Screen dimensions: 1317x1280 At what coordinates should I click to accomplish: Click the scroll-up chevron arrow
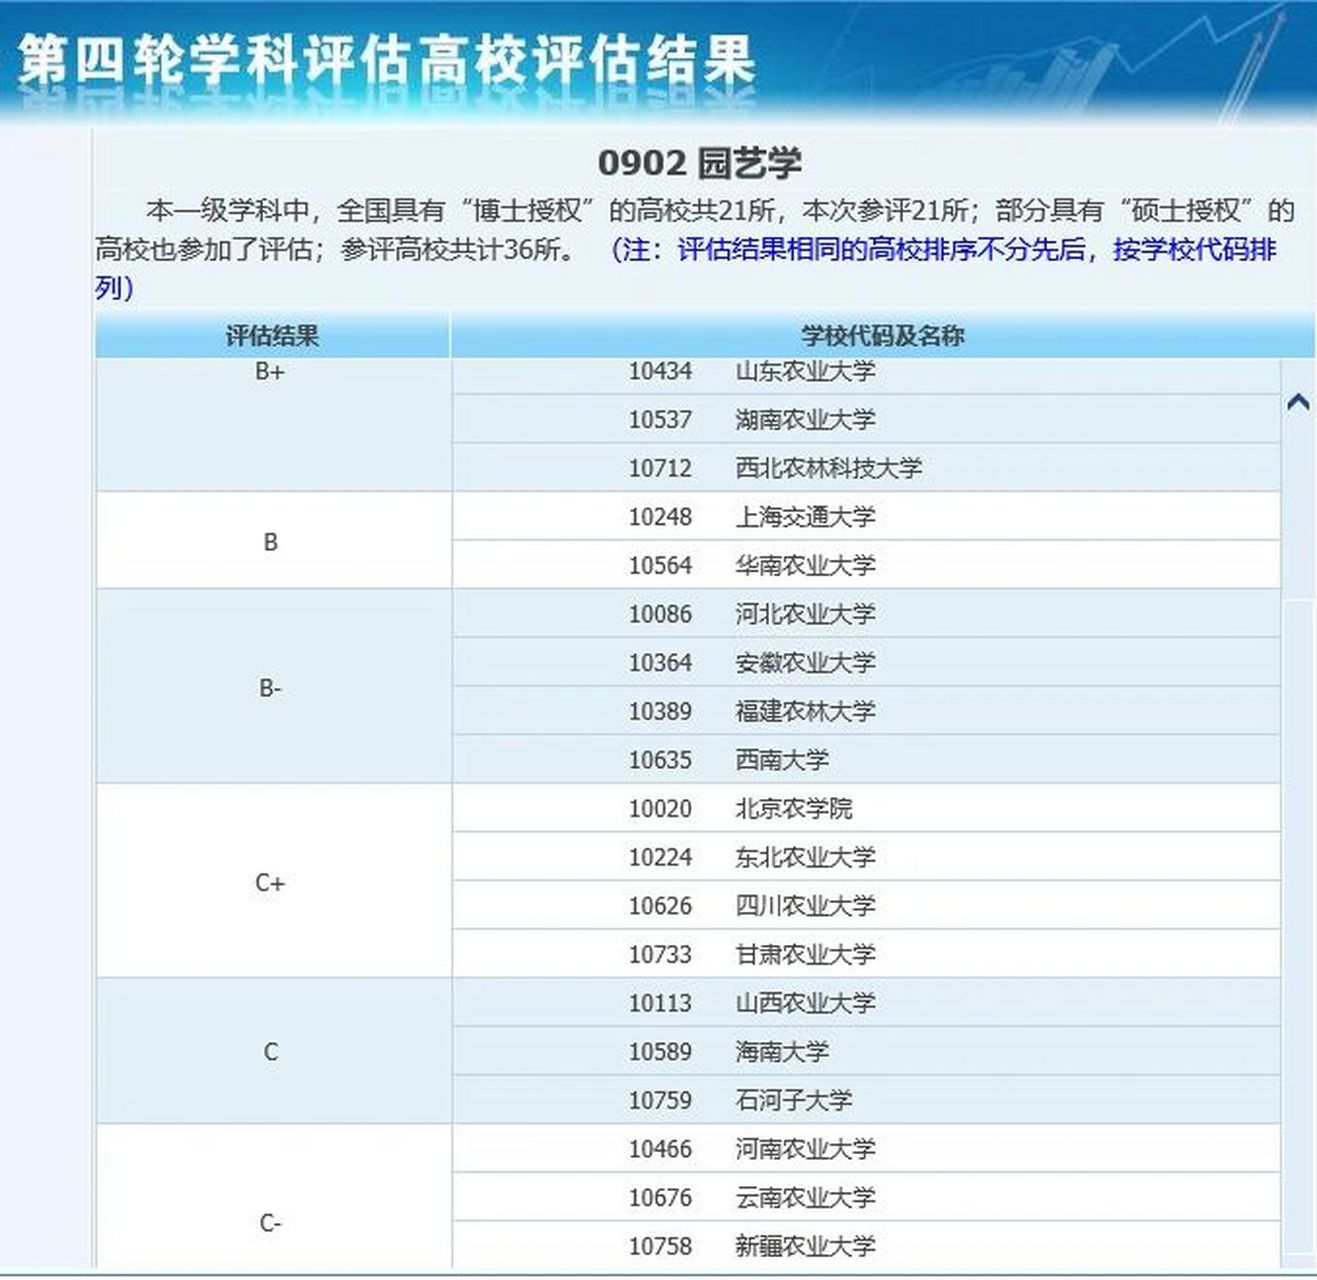1298,403
